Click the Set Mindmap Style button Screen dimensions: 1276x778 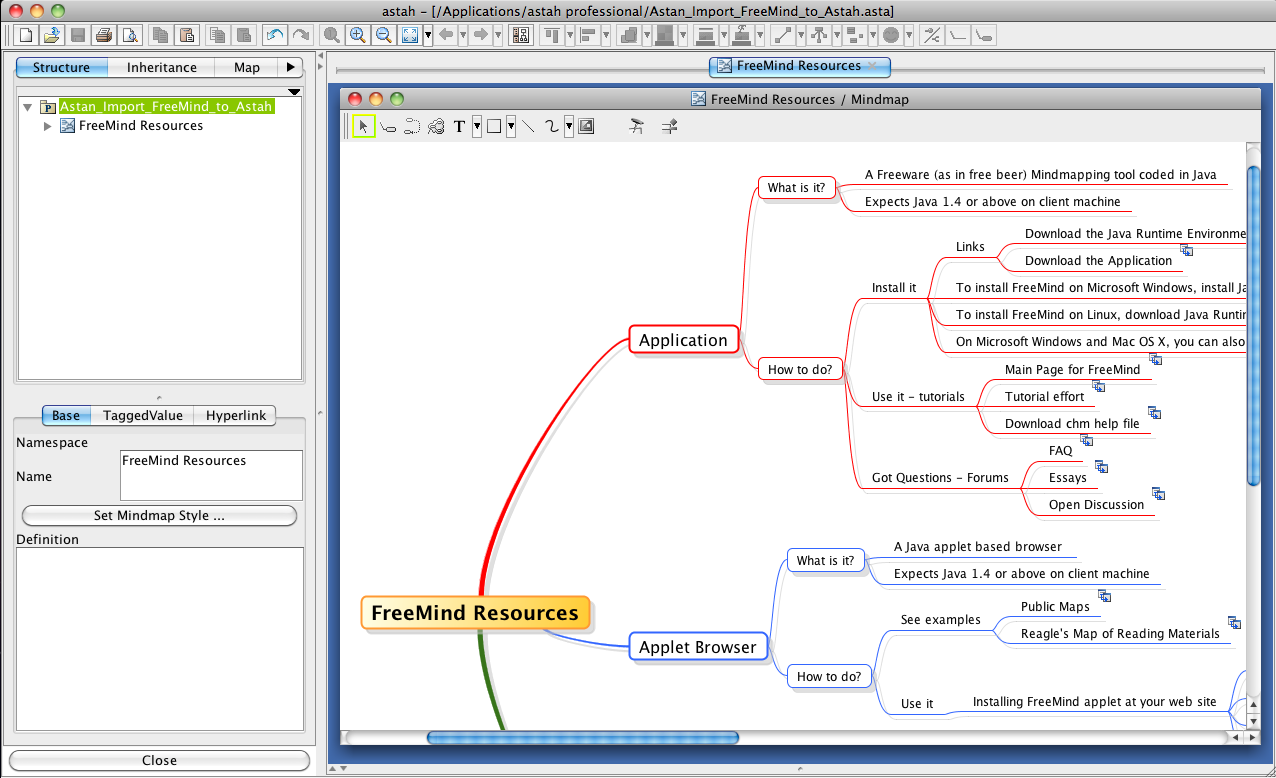159,516
